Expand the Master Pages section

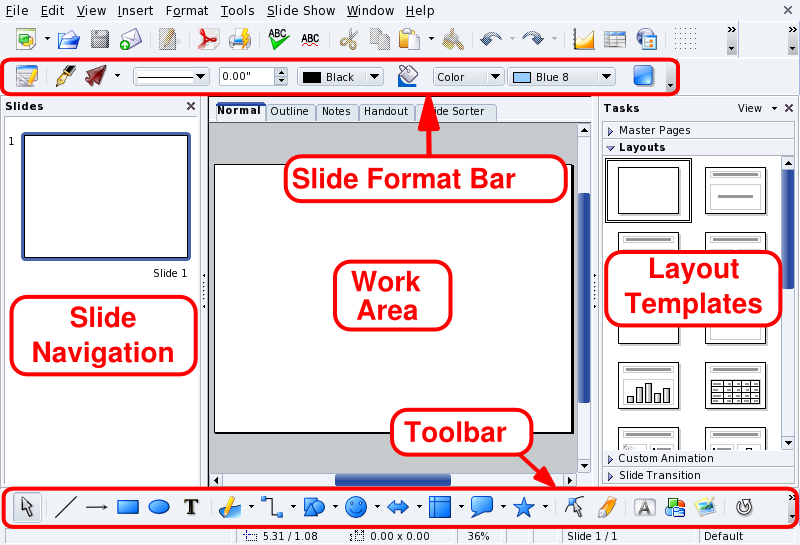click(x=654, y=130)
